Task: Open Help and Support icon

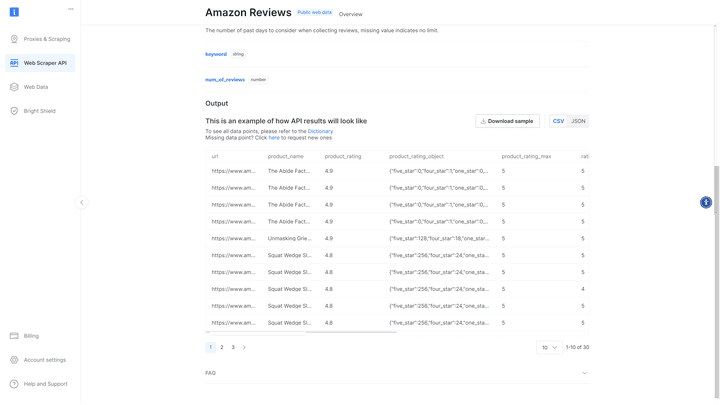Action: pyautogui.click(x=14, y=383)
